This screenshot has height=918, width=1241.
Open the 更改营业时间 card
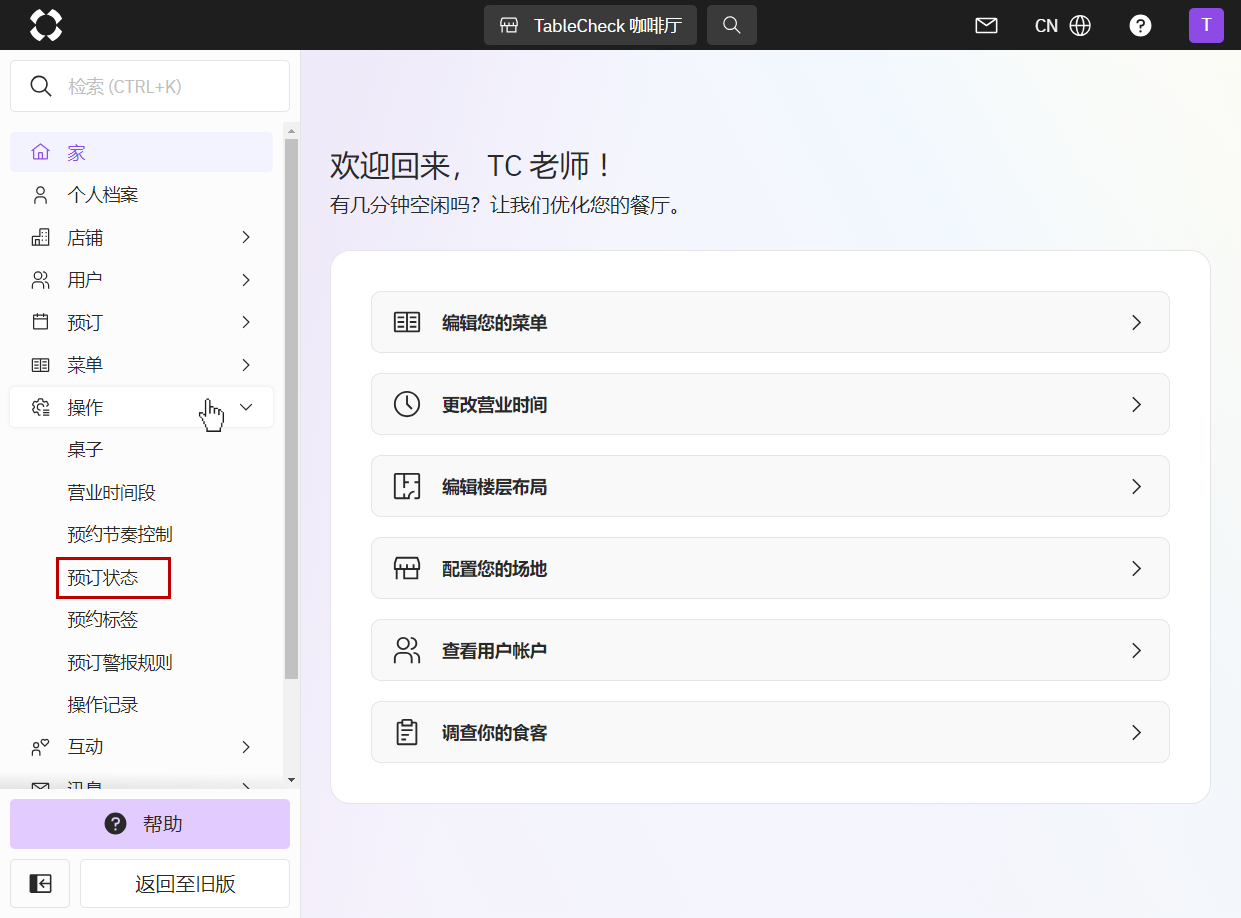tap(770, 404)
